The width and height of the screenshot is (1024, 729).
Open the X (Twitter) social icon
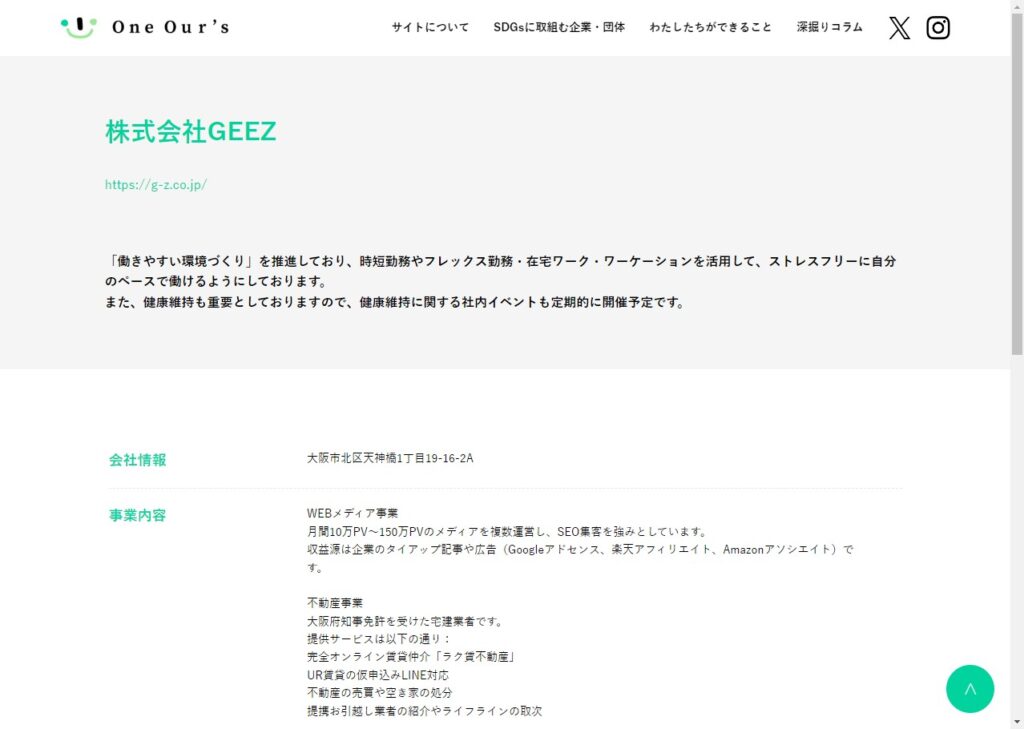pyautogui.click(x=900, y=28)
